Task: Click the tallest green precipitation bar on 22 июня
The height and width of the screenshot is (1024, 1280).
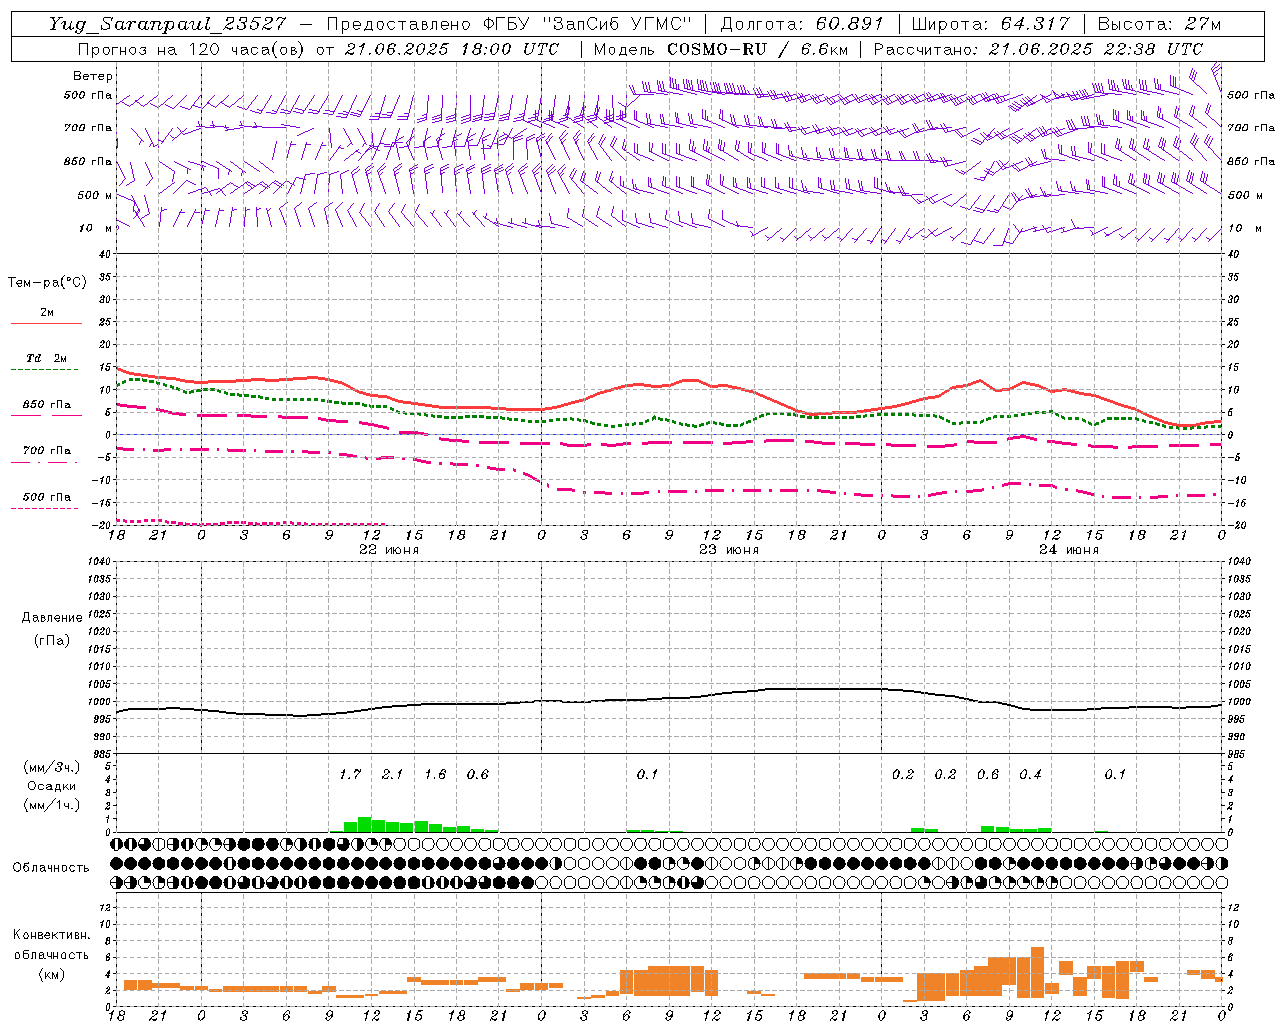Action: (365, 825)
